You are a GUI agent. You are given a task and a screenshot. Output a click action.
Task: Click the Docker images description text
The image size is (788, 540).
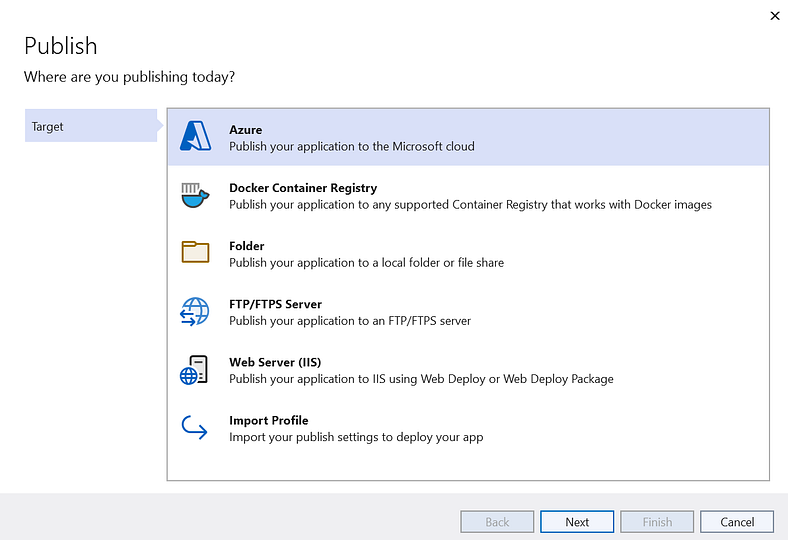470,204
